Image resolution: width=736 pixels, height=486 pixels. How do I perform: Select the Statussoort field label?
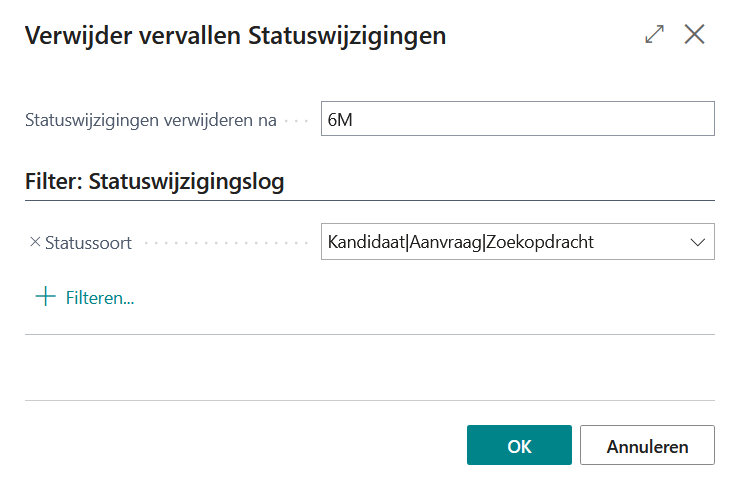[88, 243]
